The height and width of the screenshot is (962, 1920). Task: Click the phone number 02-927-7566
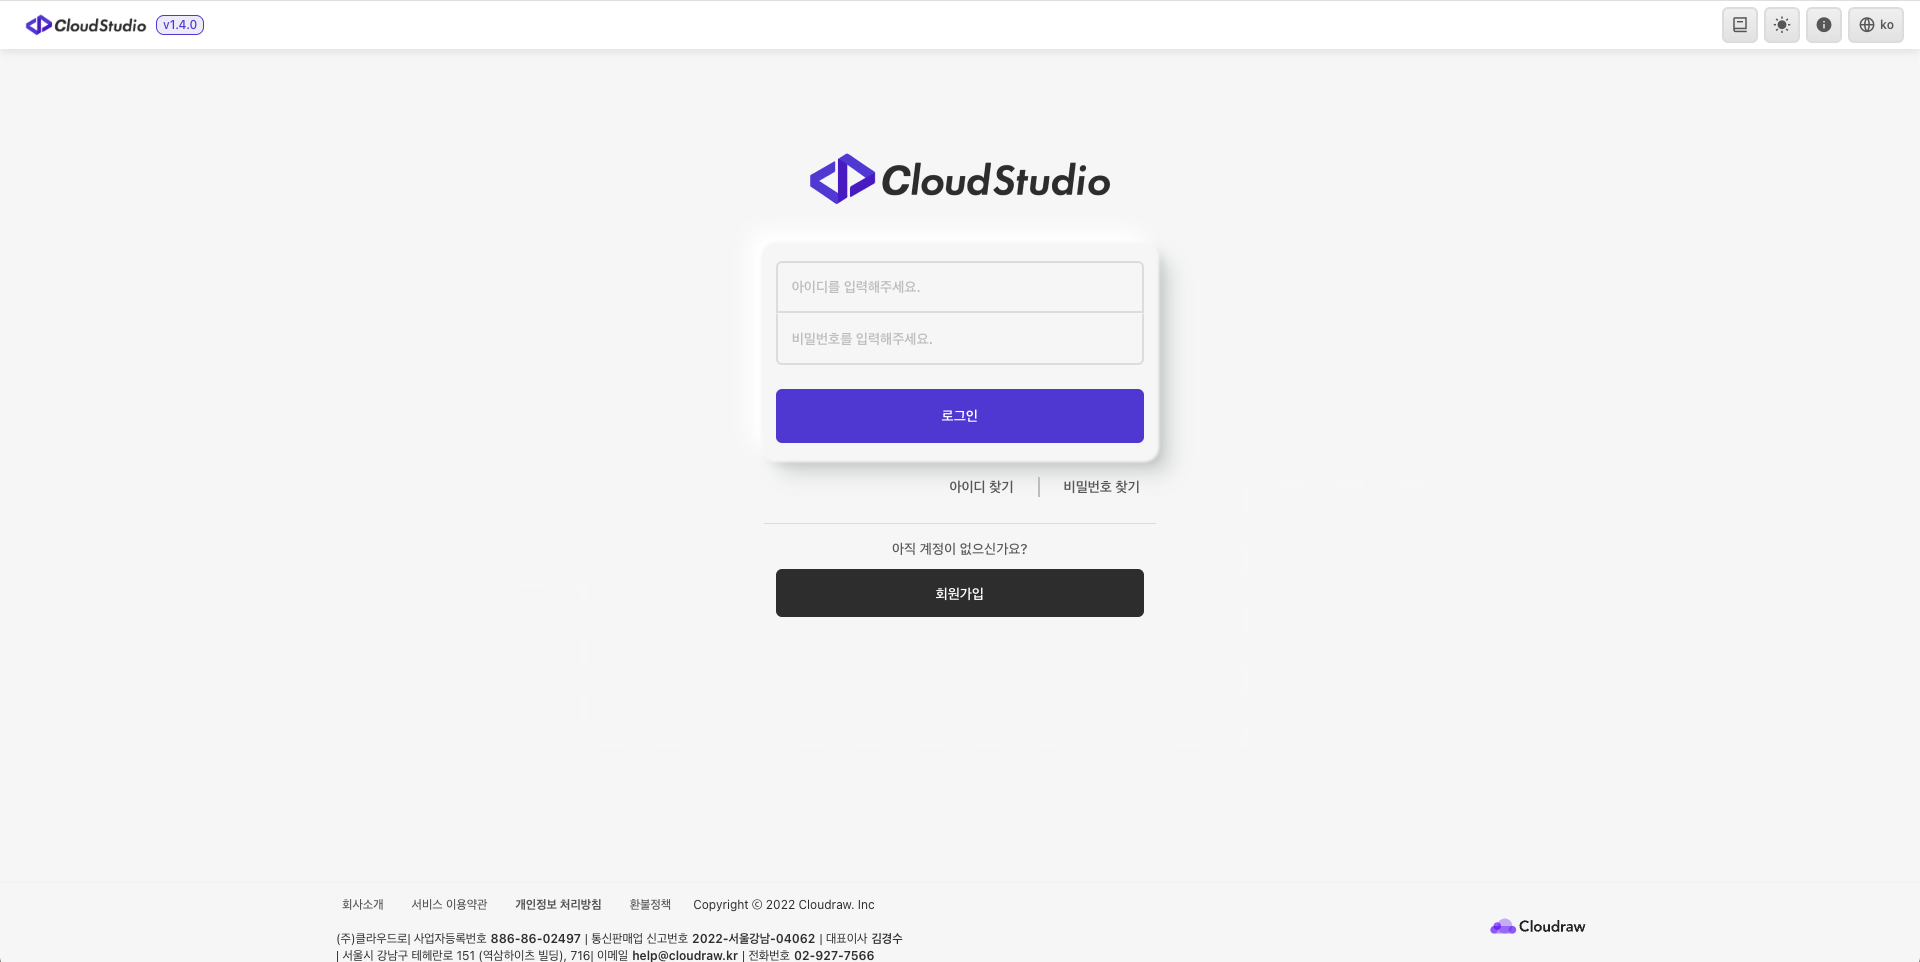coord(833,955)
